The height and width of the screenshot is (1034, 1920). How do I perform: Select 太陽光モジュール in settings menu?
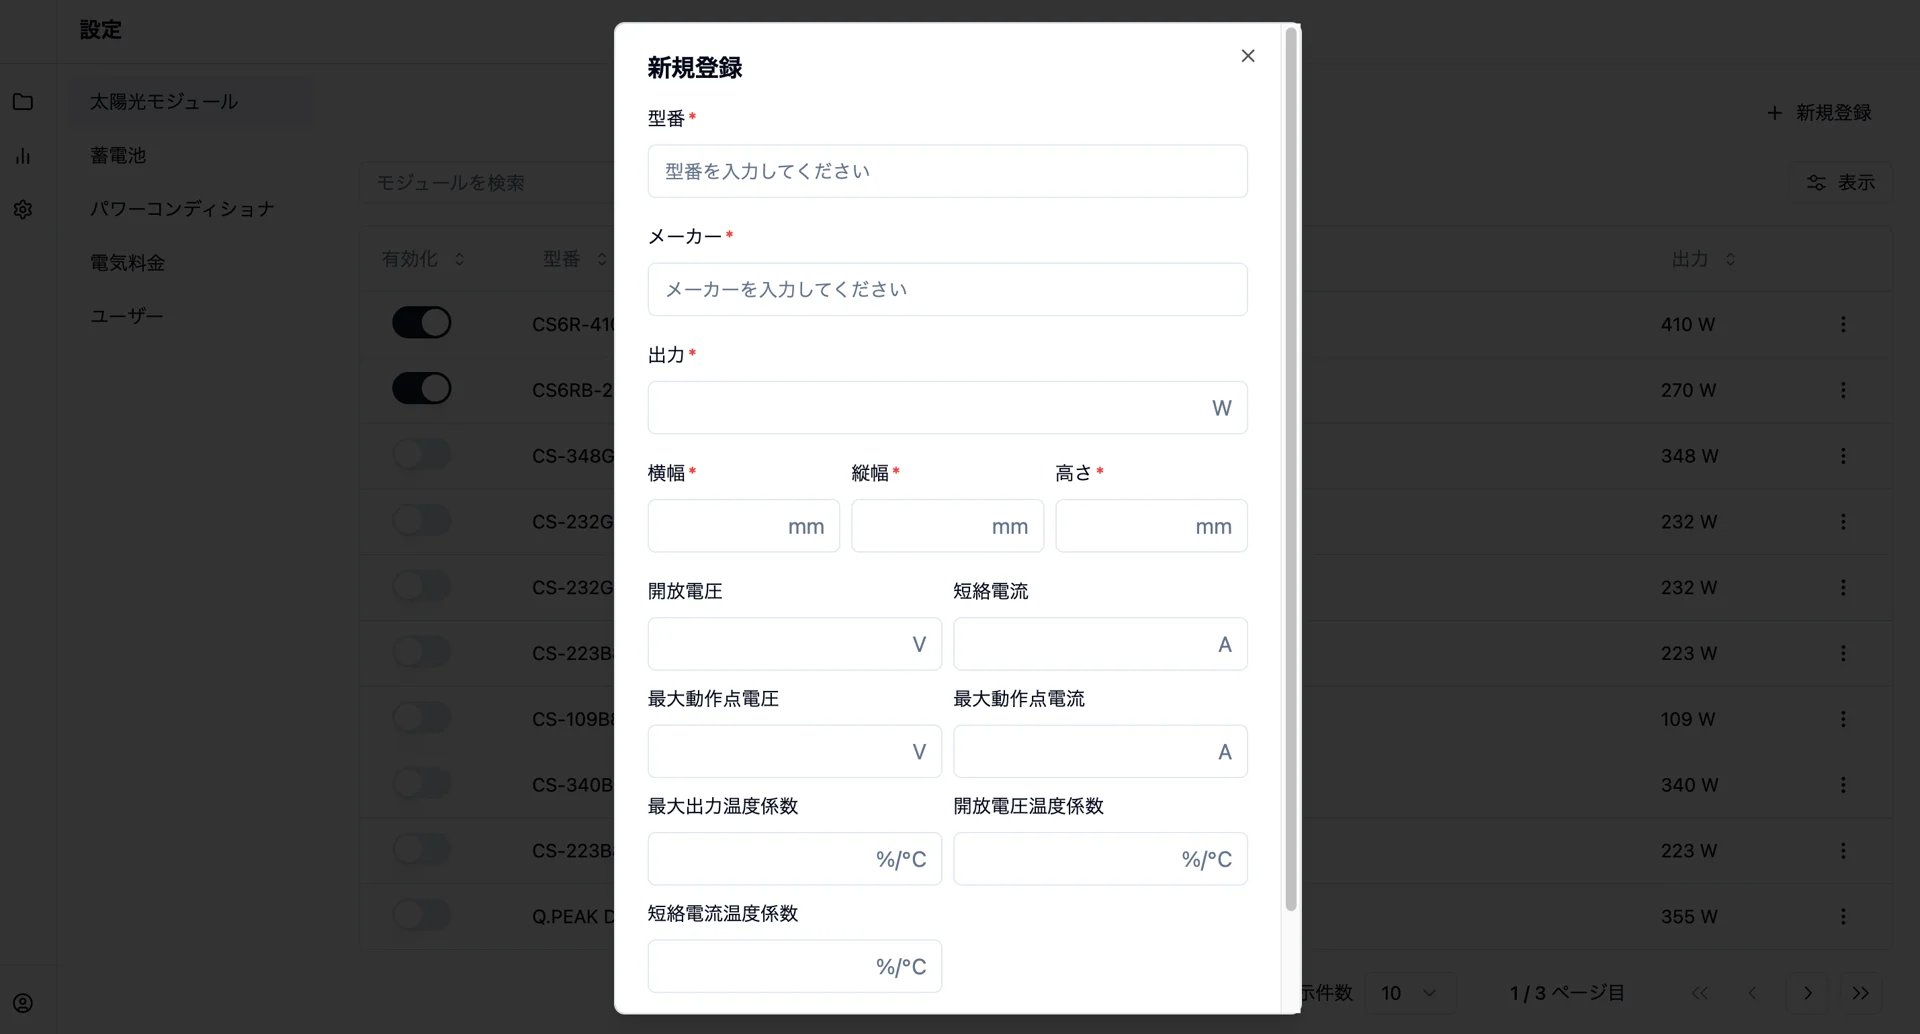pos(192,102)
